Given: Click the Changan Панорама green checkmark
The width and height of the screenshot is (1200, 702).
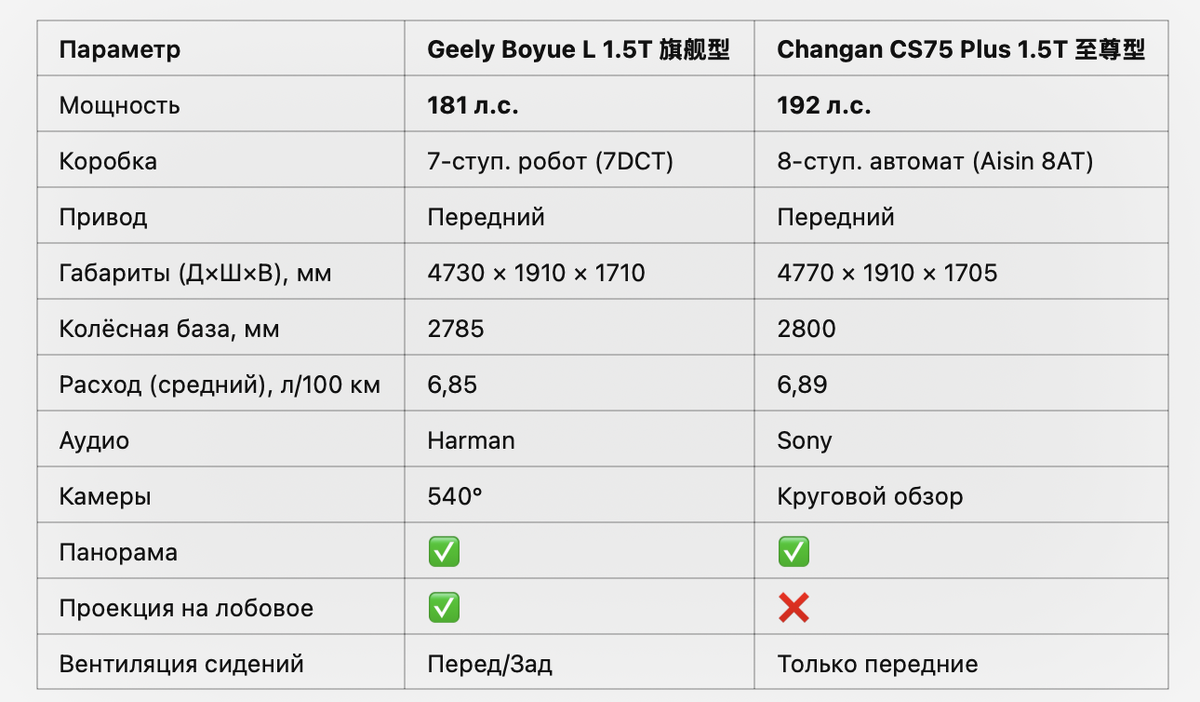Looking at the screenshot, I should click(794, 552).
